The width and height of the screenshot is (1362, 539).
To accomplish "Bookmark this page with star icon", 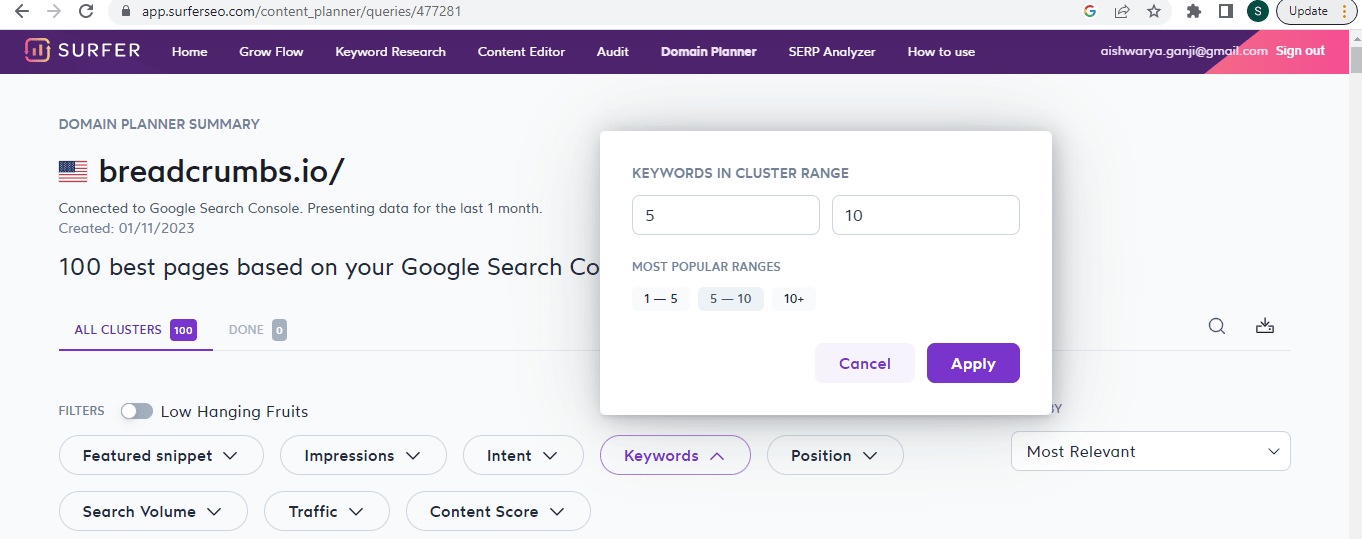I will (x=1154, y=12).
